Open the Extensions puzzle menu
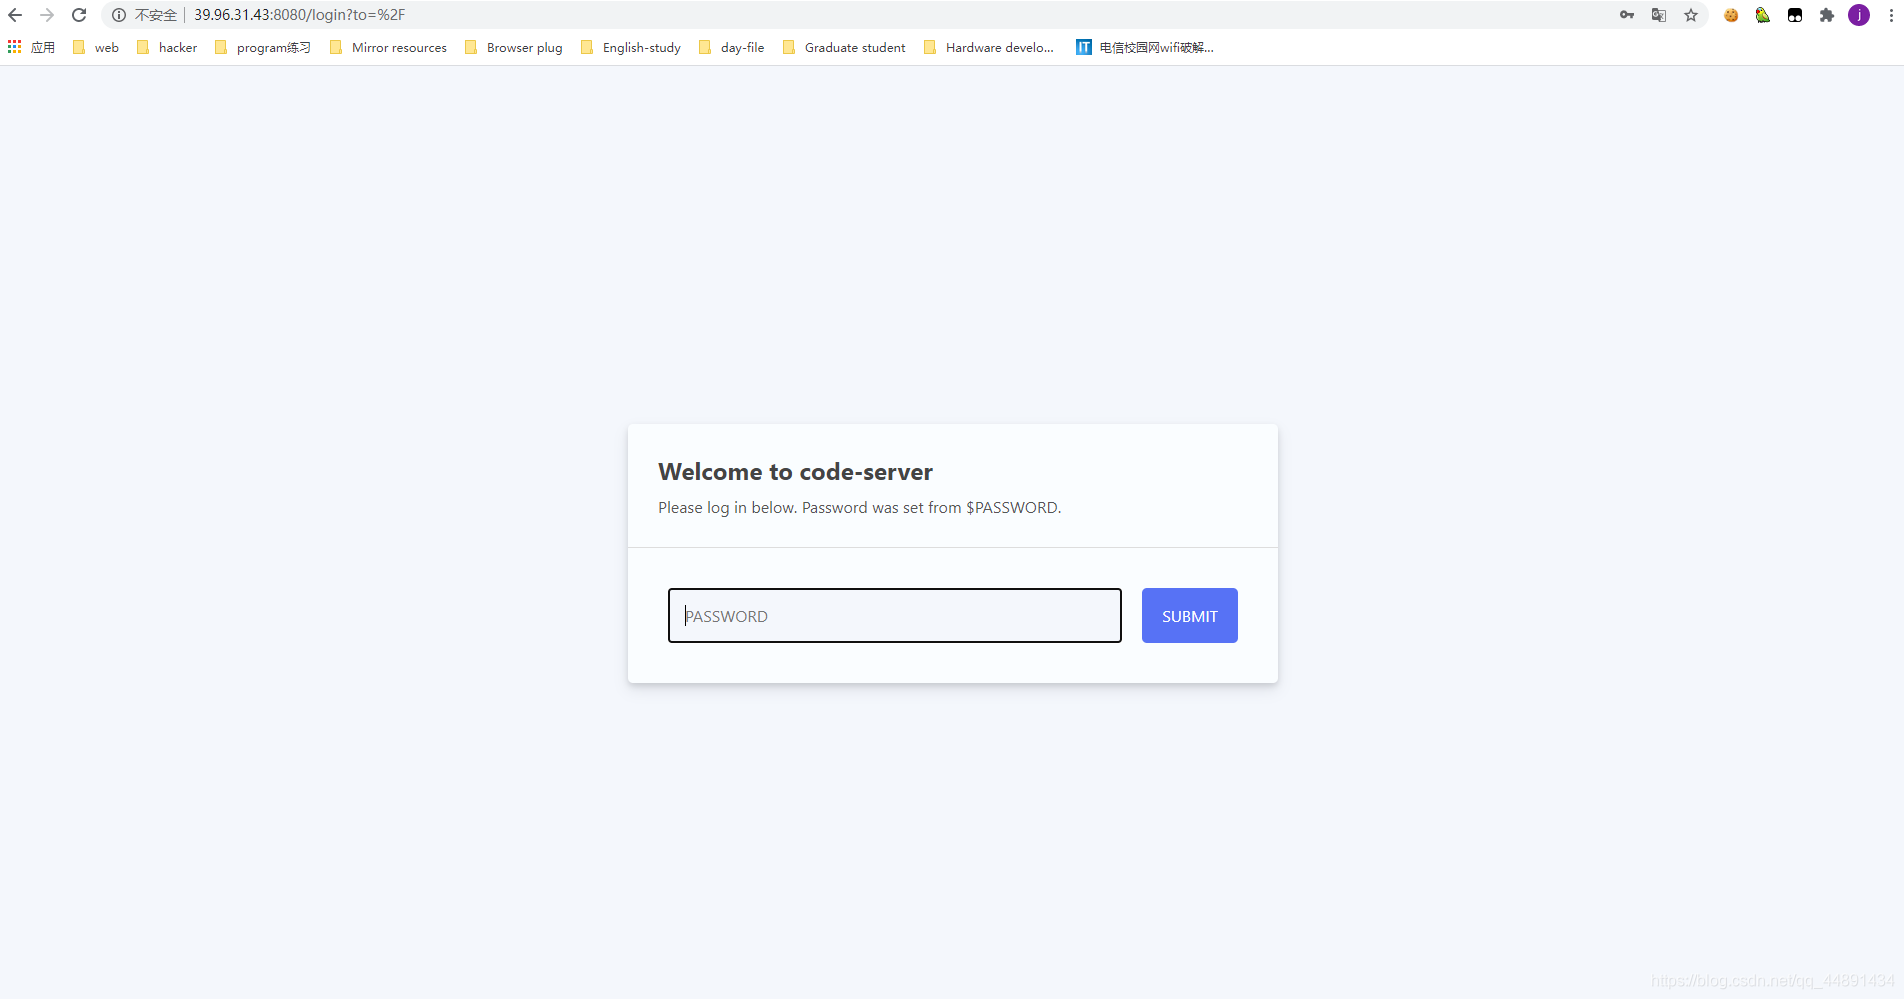The width and height of the screenshot is (1904, 999). (x=1827, y=15)
